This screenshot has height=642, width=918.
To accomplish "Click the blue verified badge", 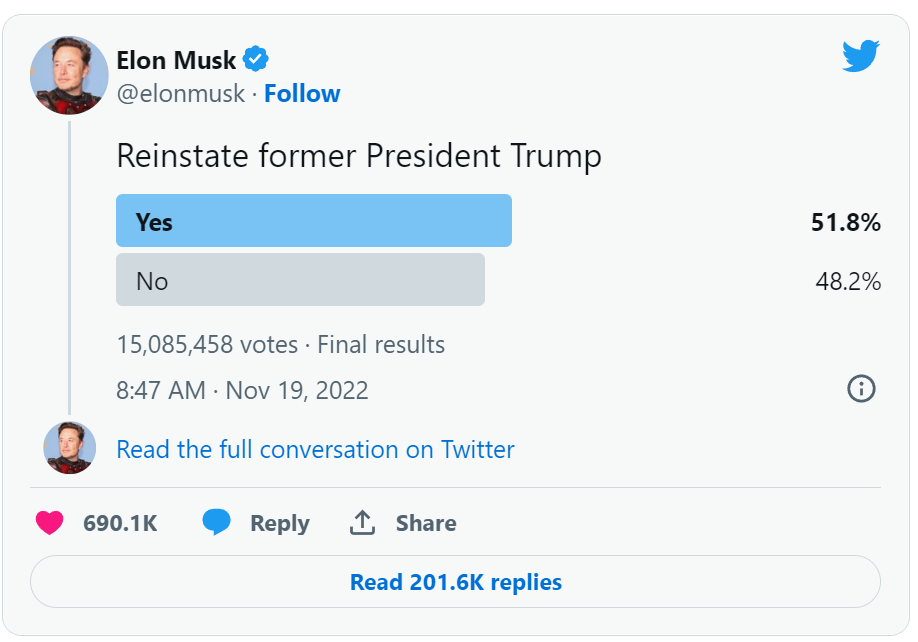I will coord(257,59).
